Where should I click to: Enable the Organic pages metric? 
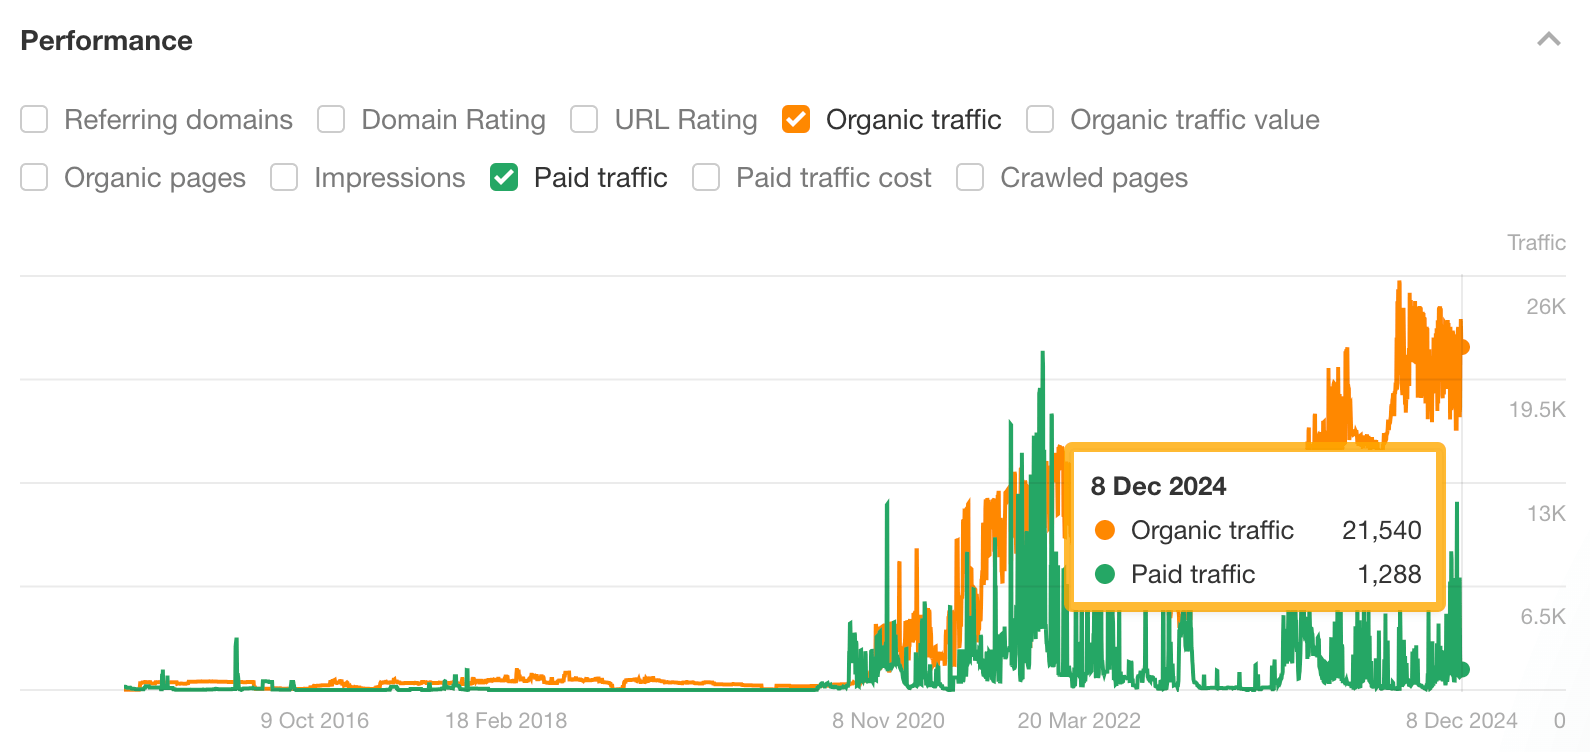pos(34,177)
